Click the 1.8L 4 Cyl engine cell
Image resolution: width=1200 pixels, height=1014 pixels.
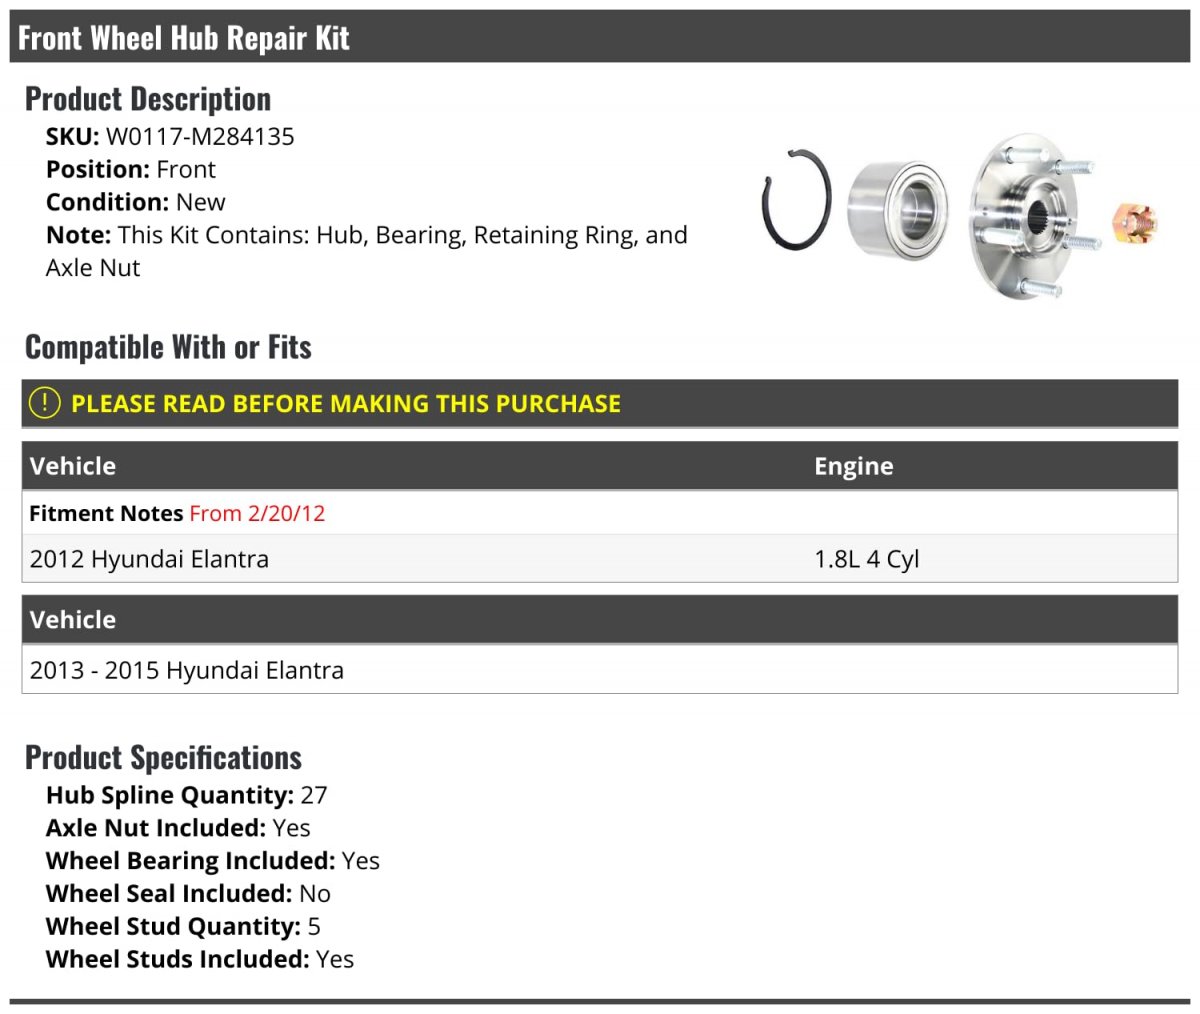point(866,559)
